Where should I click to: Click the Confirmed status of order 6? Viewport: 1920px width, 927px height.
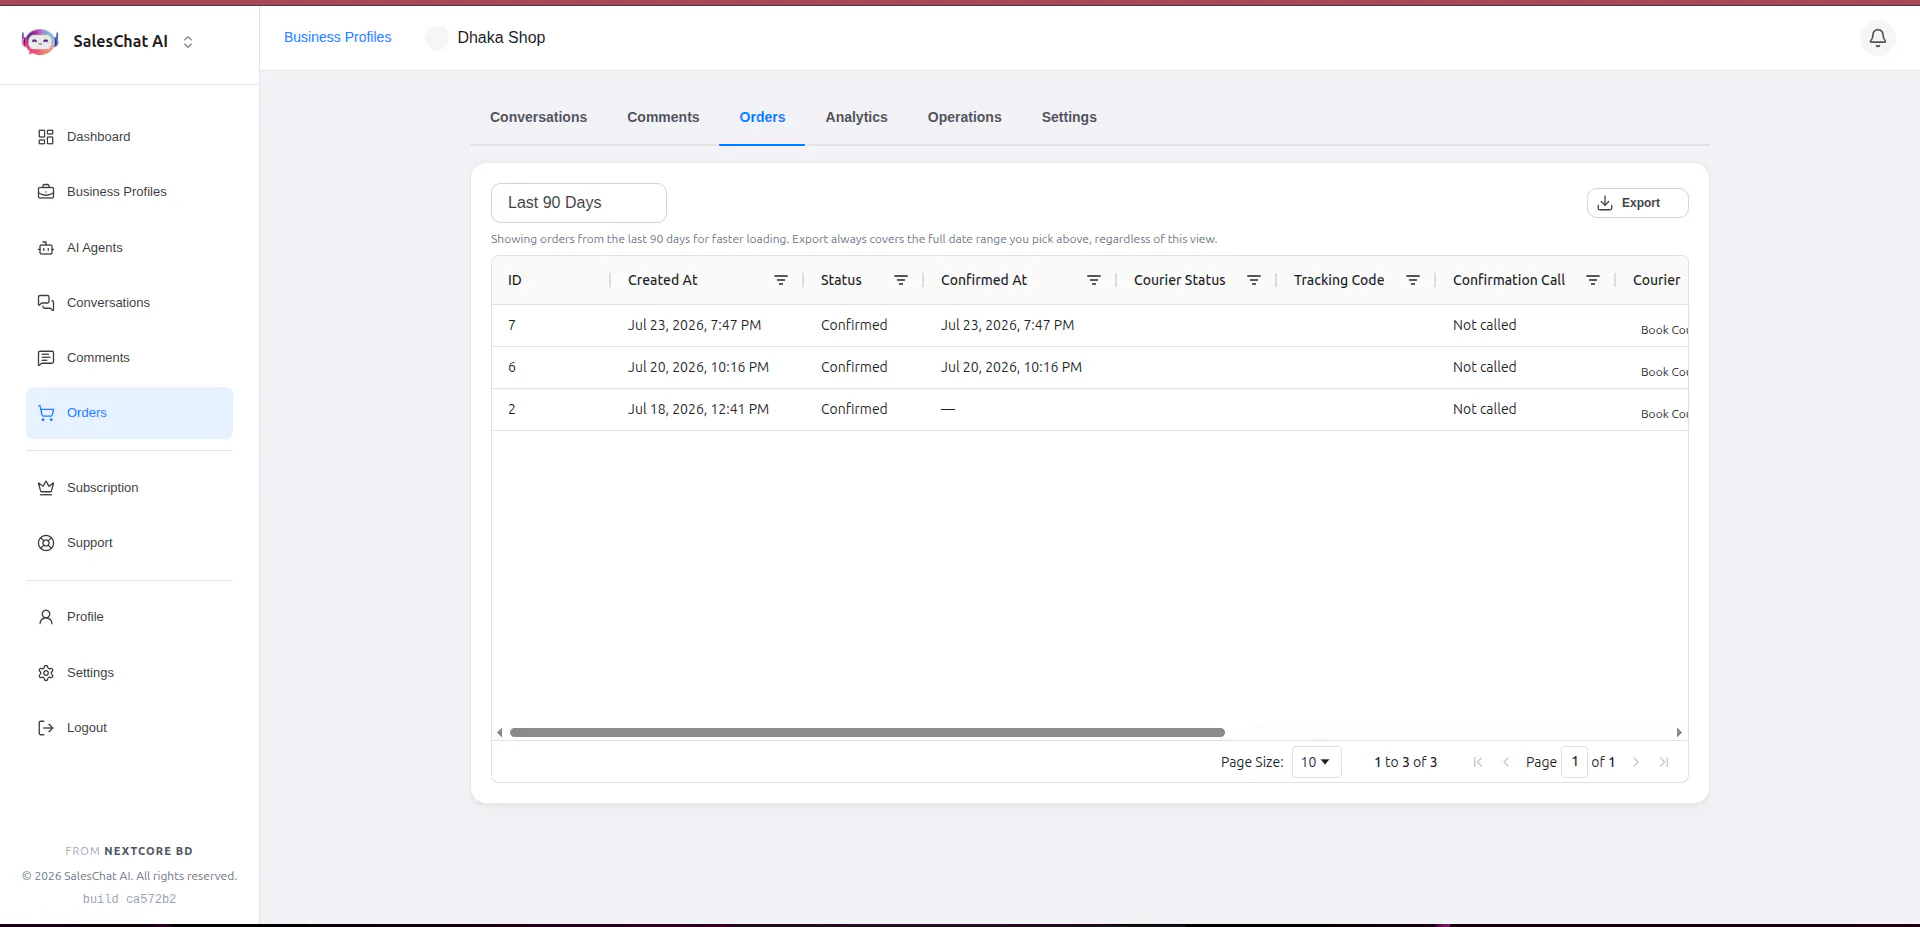pyautogui.click(x=854, y=367)
